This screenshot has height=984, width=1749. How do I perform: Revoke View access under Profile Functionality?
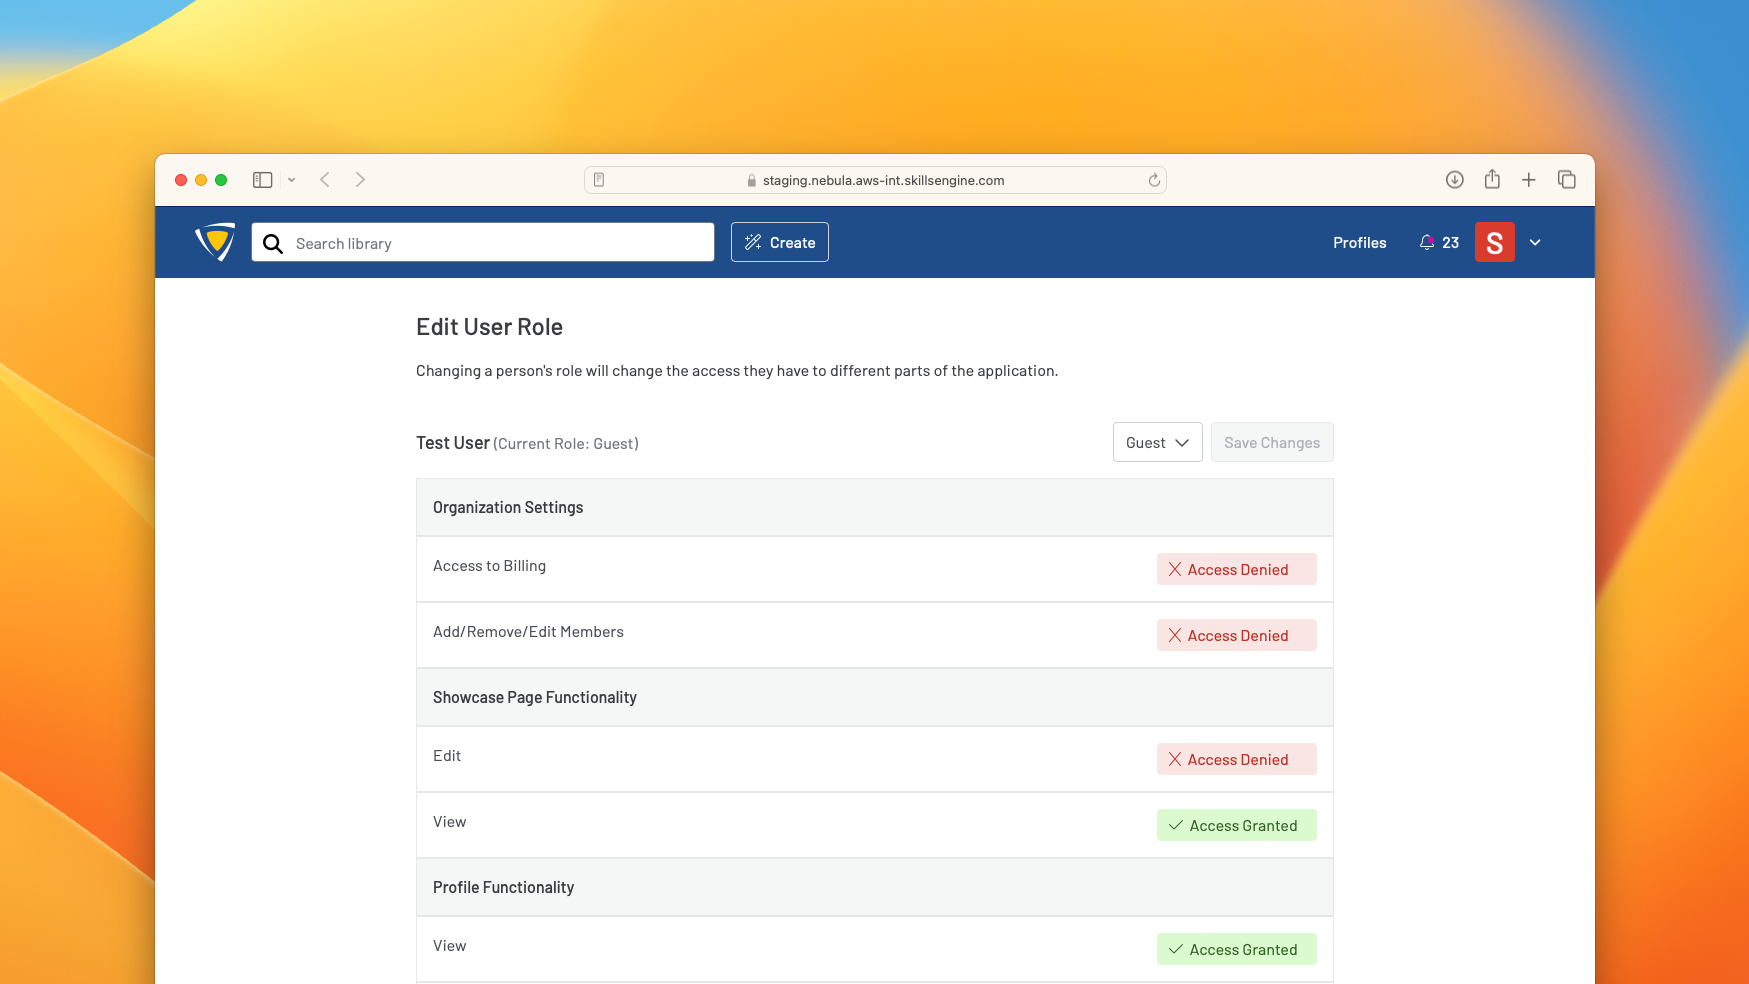tap(1236, 948)
